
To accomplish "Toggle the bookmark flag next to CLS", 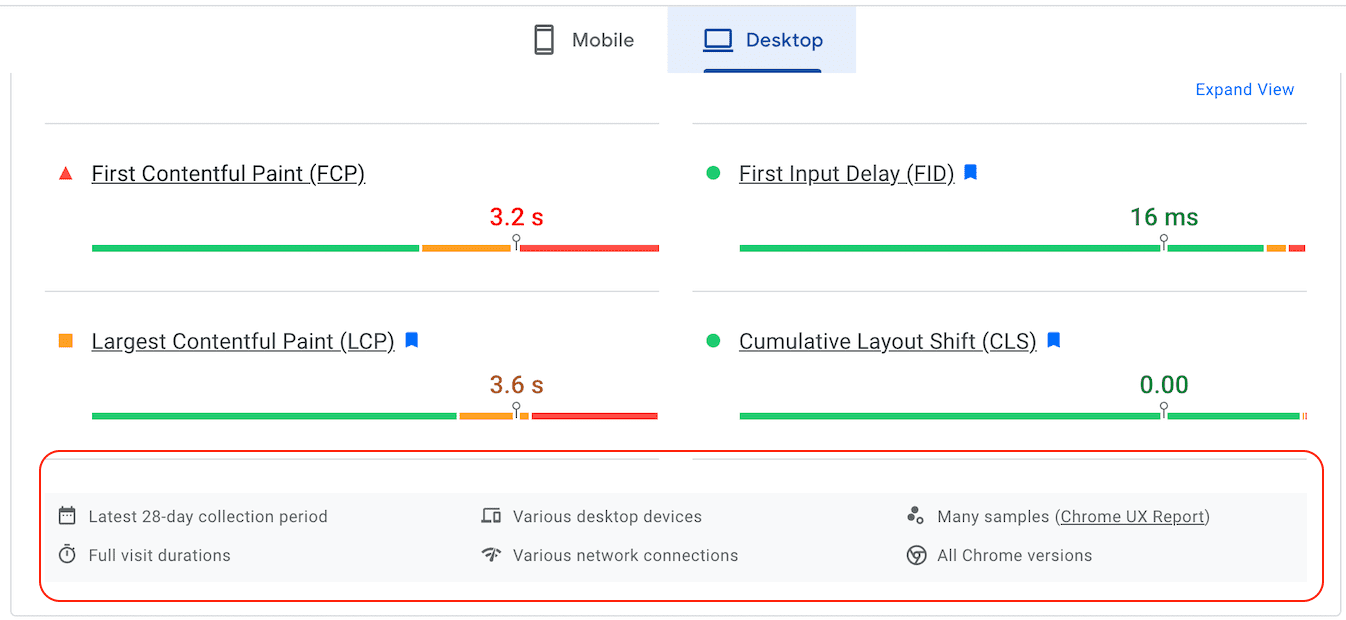I will pos(1053,340).
